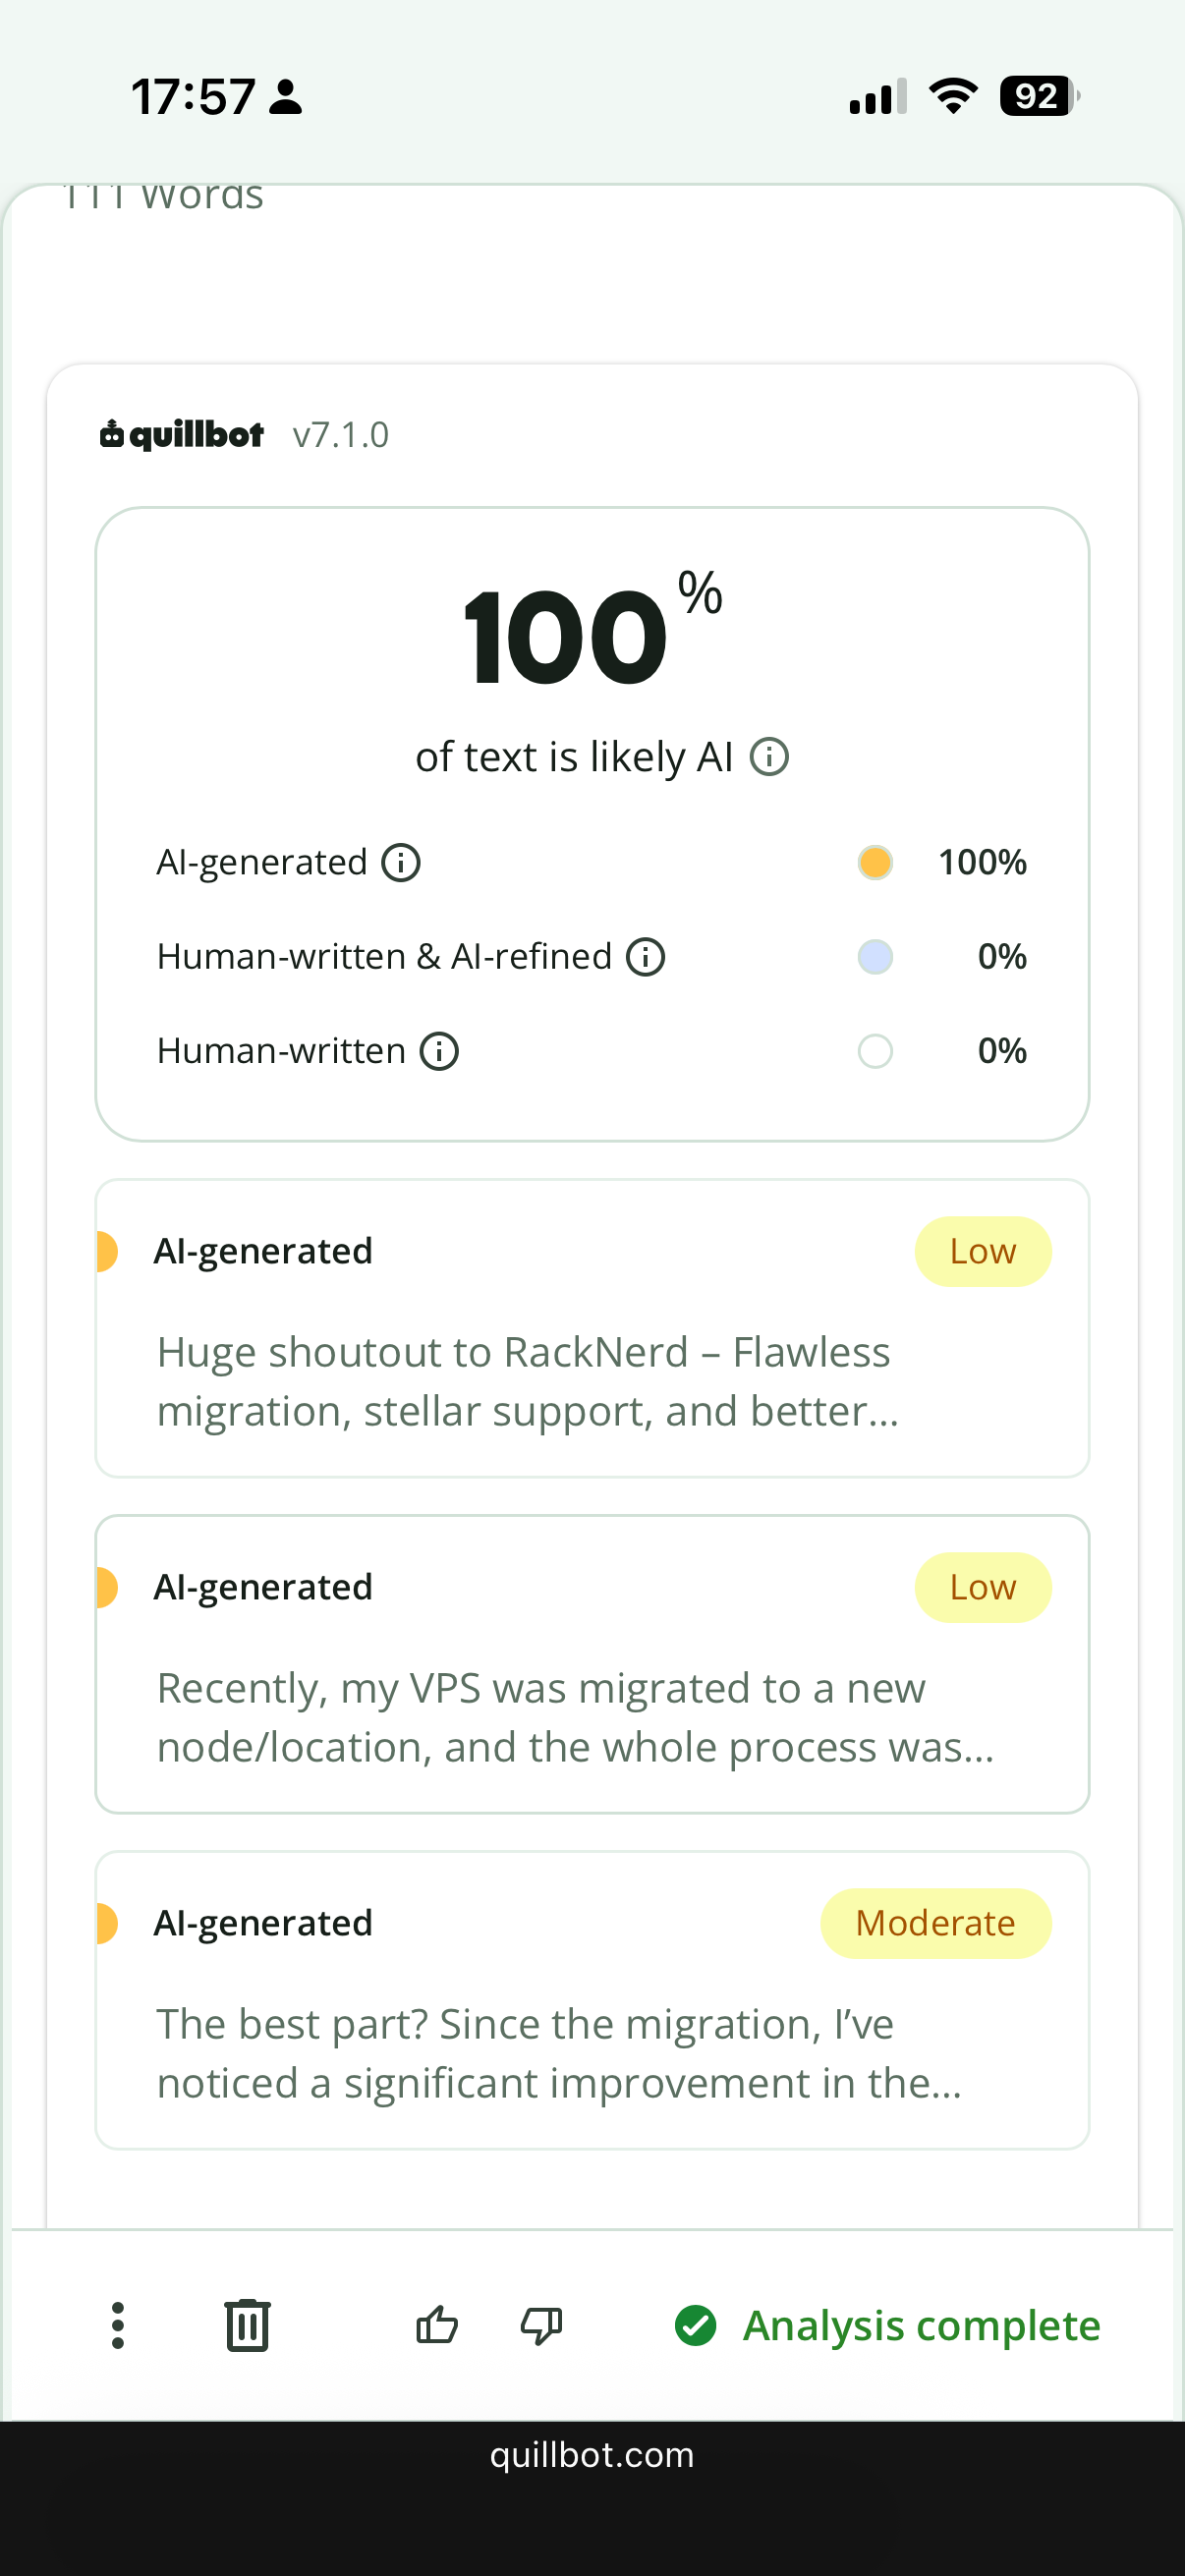Click the QuillBot logo
This screenshot has width=1185, height=2576.
click(182, 434)
